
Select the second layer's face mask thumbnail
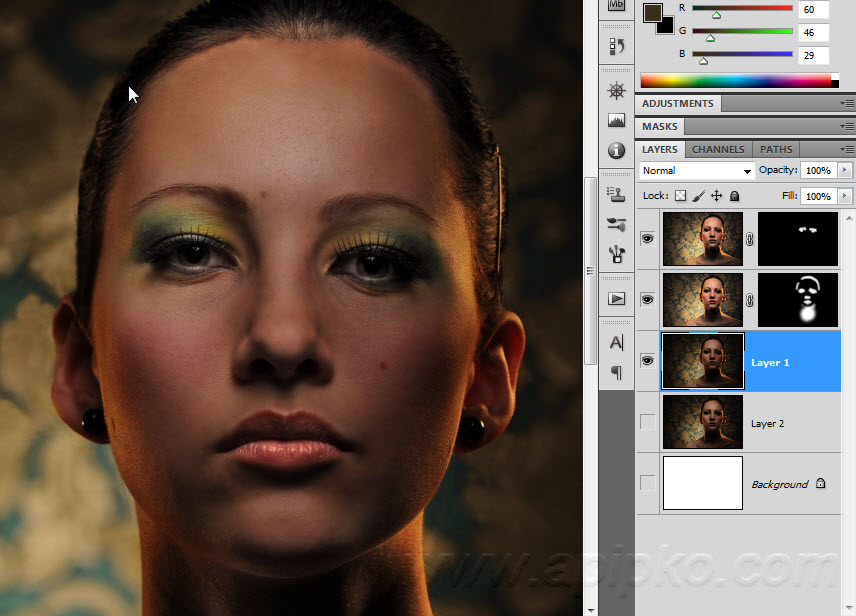(798, 300)
